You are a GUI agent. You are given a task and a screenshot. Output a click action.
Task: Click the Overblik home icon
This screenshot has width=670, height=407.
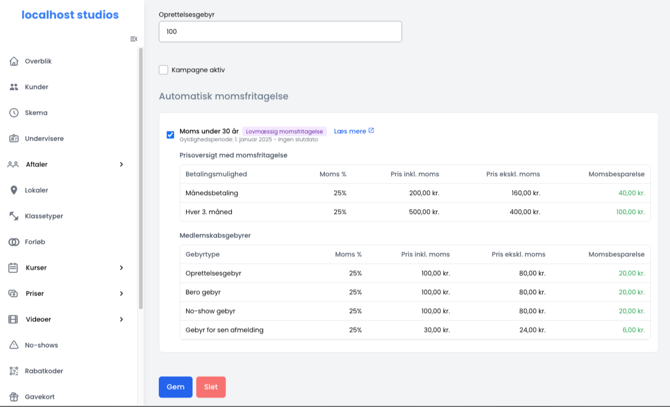tap(14, 61)
